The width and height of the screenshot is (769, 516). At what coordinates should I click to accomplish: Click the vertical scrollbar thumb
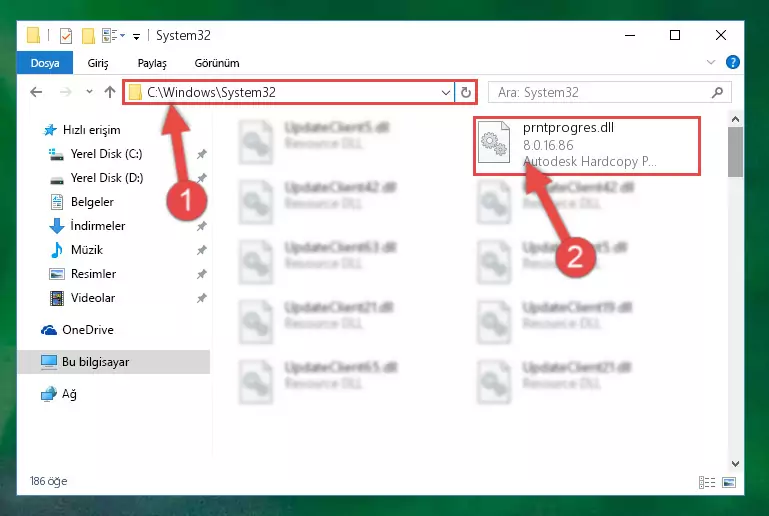point(735,152)
